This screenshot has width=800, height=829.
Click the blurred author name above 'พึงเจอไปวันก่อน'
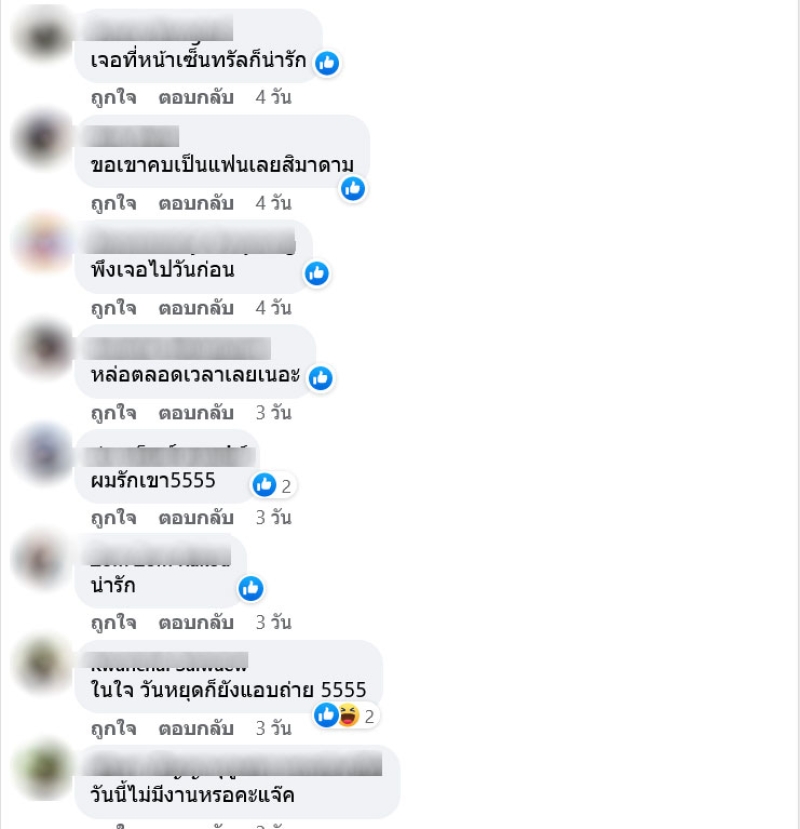coord(191,242)
